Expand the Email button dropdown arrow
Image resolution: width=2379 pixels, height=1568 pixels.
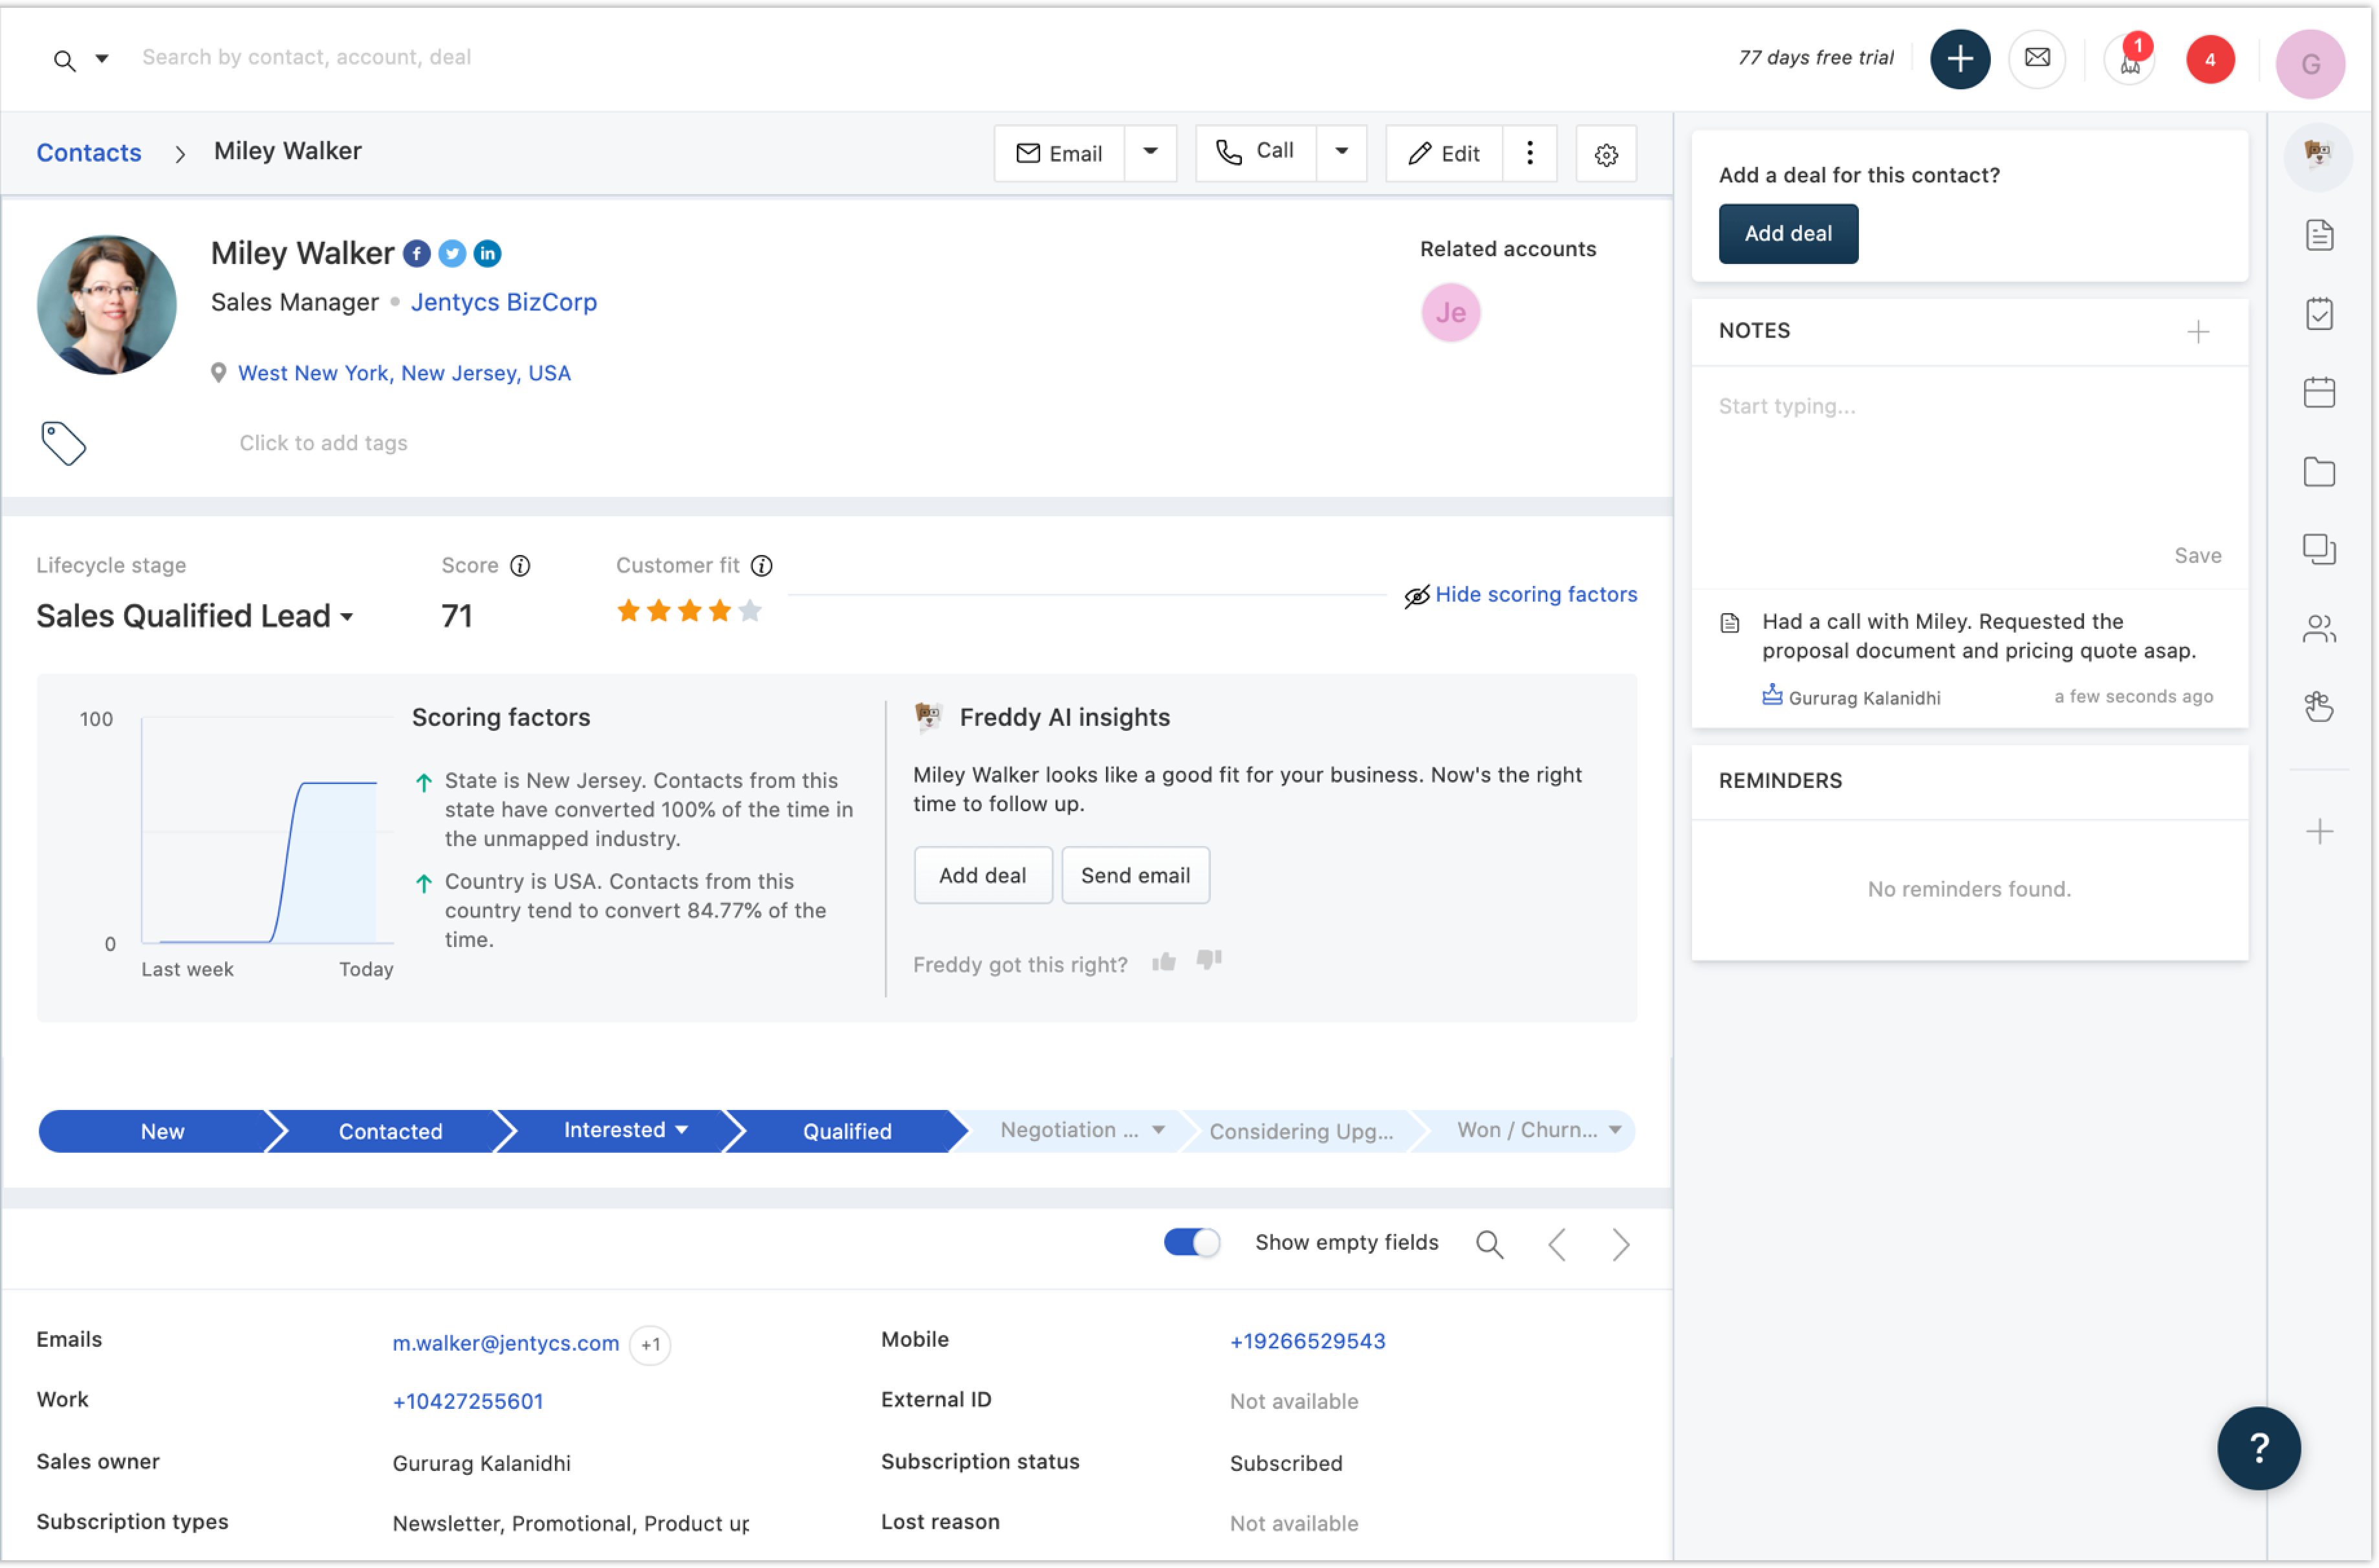(1150, 152)
